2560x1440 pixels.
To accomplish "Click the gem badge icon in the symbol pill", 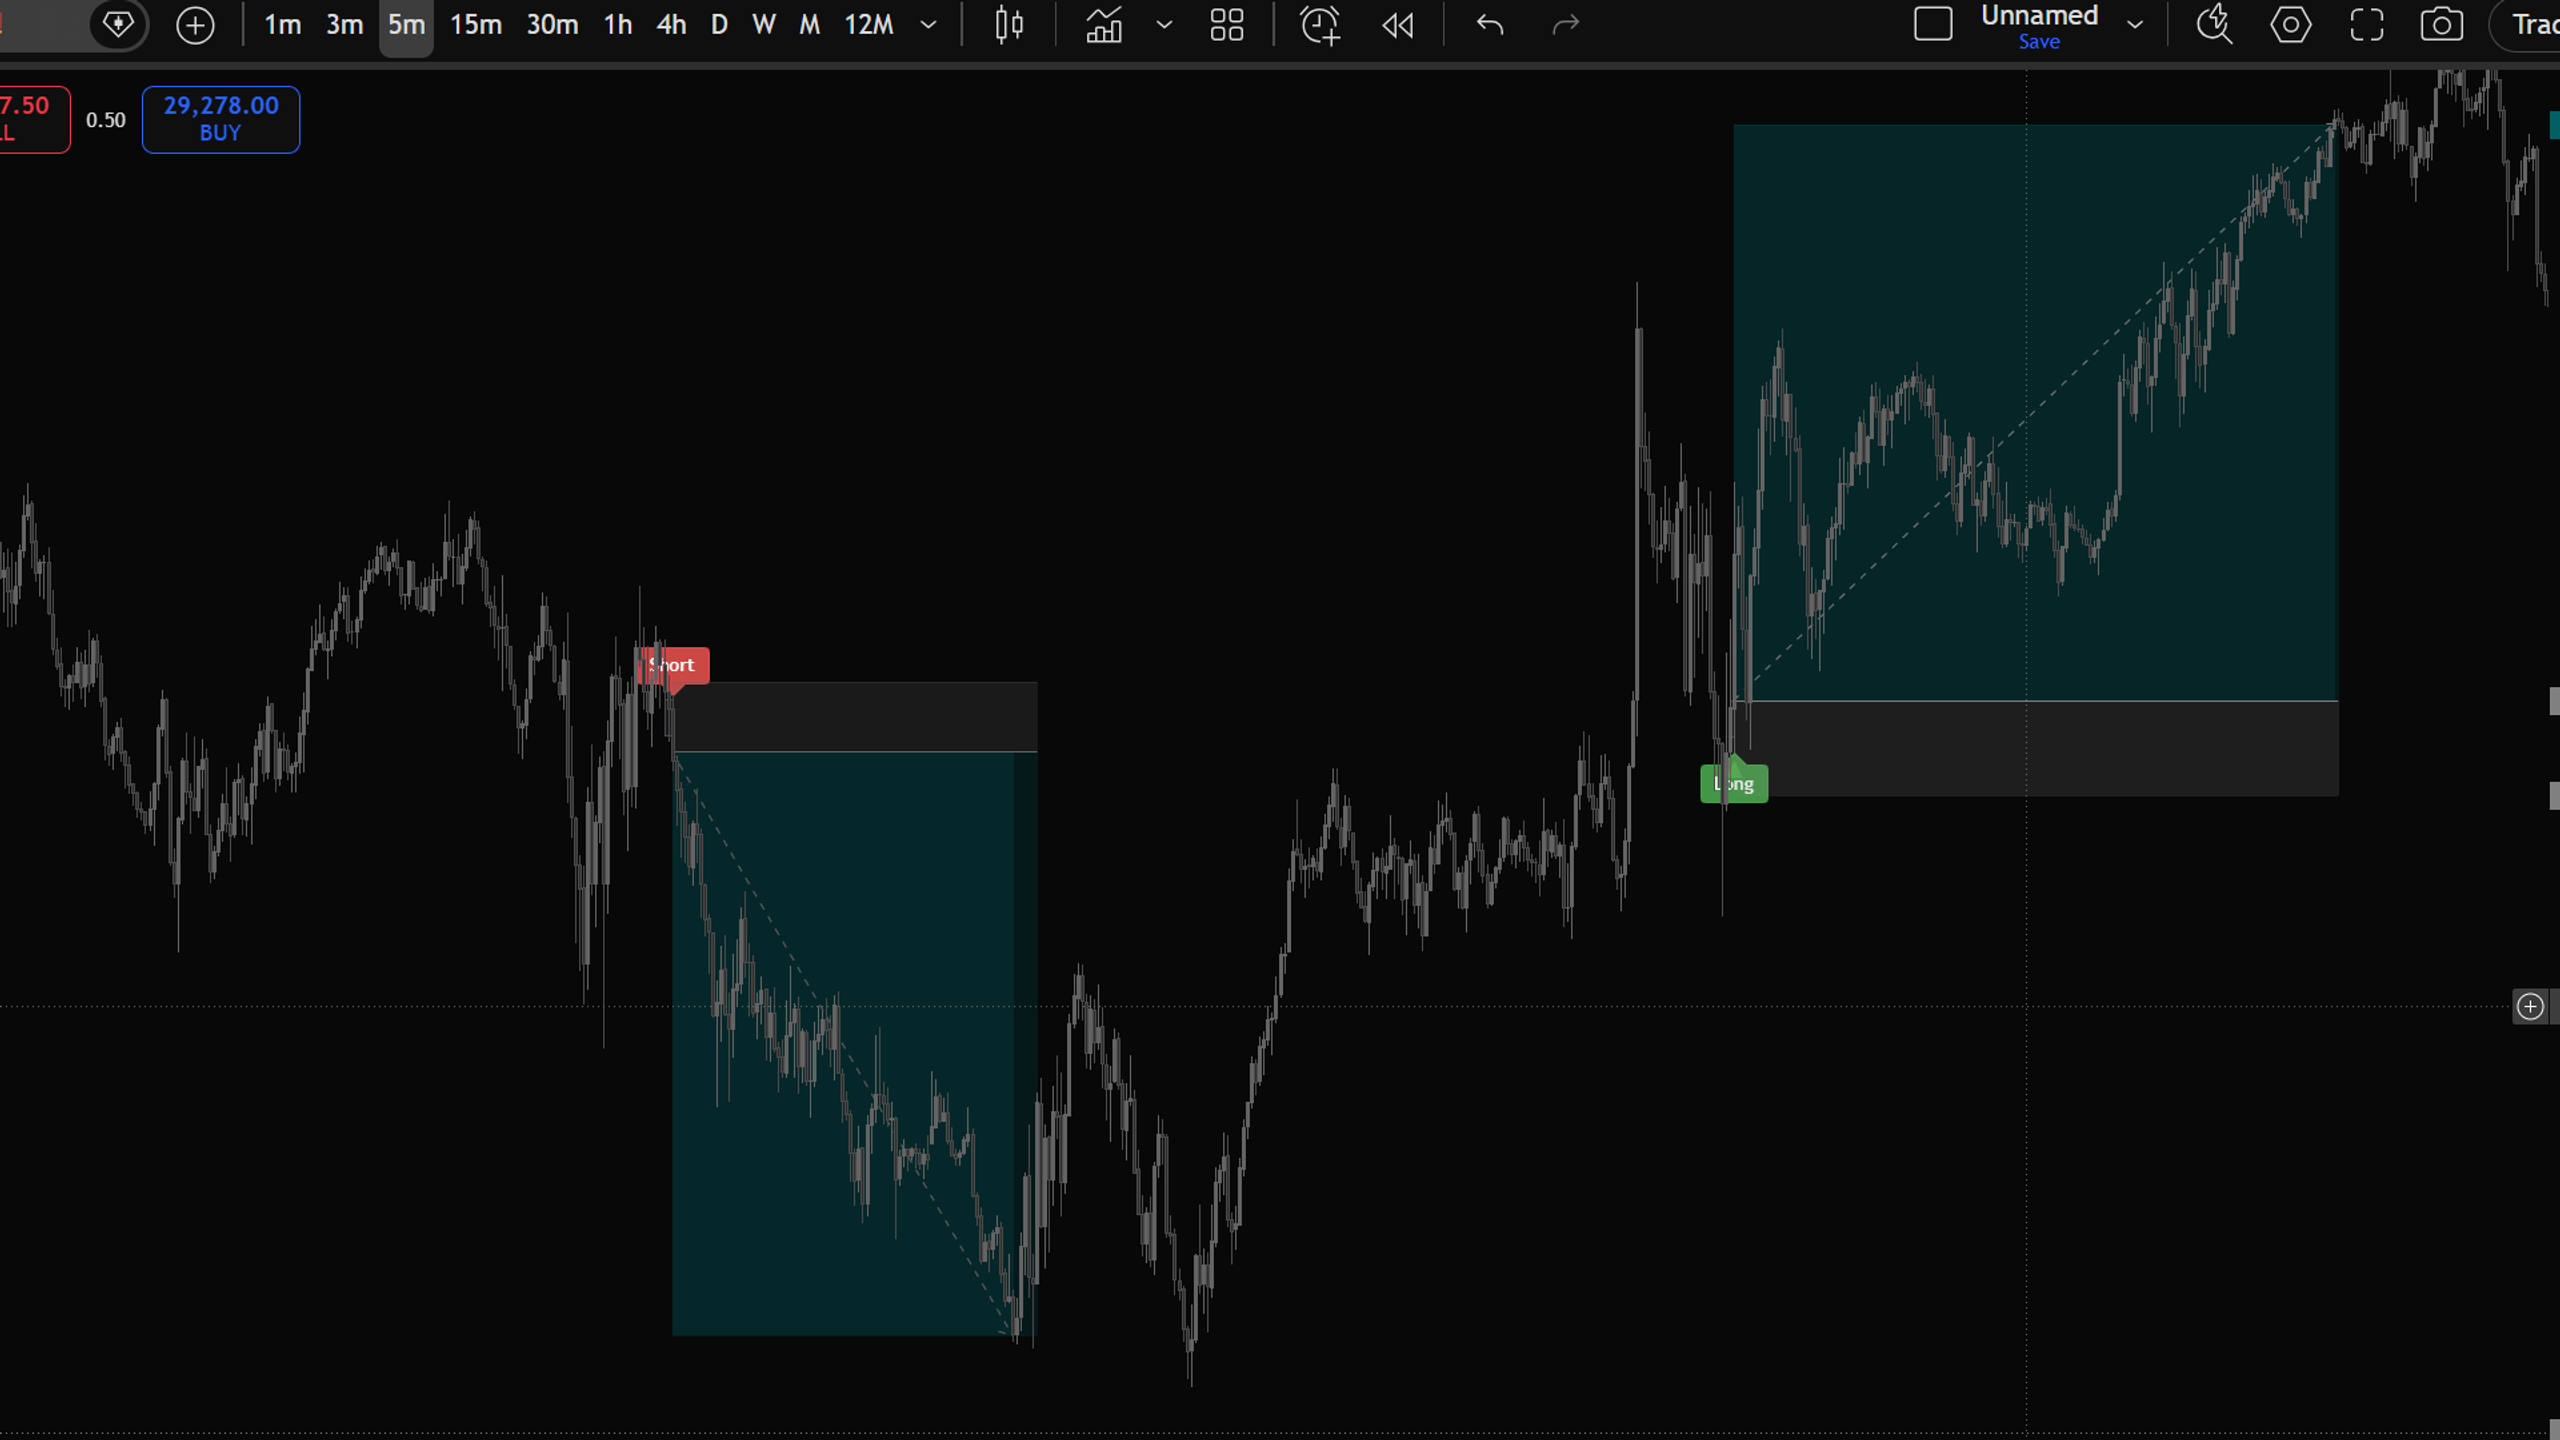I will click(118, 25).
